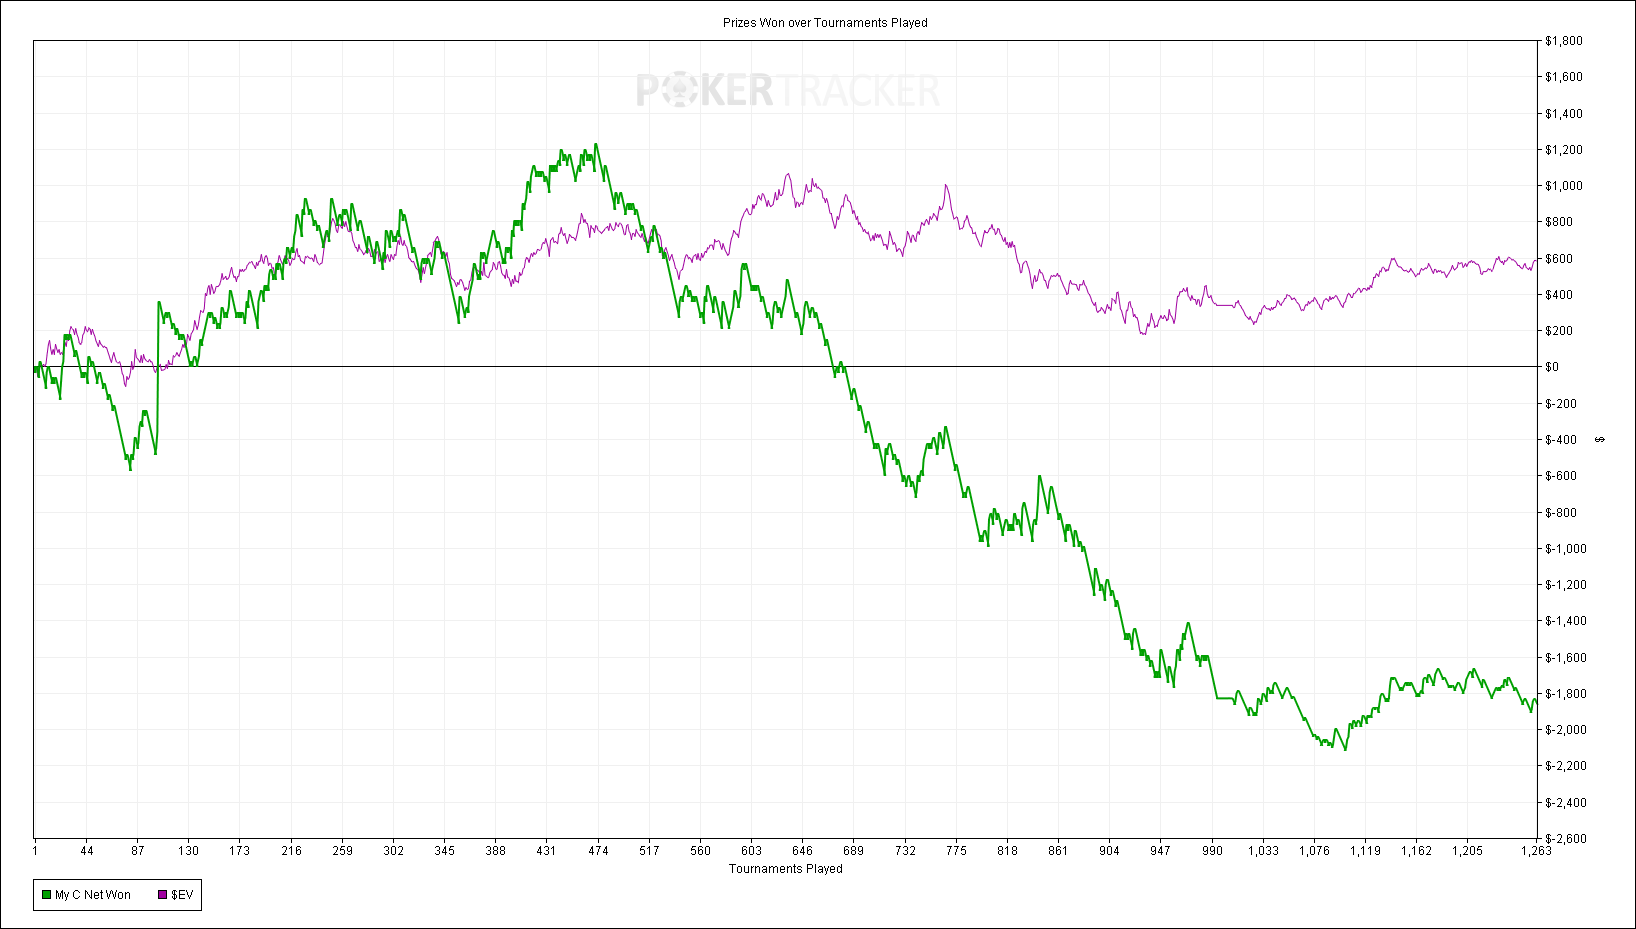1636x929 pixels.
Task: Click the y-axis label $1,400
Action: [x=1564, y=114]
